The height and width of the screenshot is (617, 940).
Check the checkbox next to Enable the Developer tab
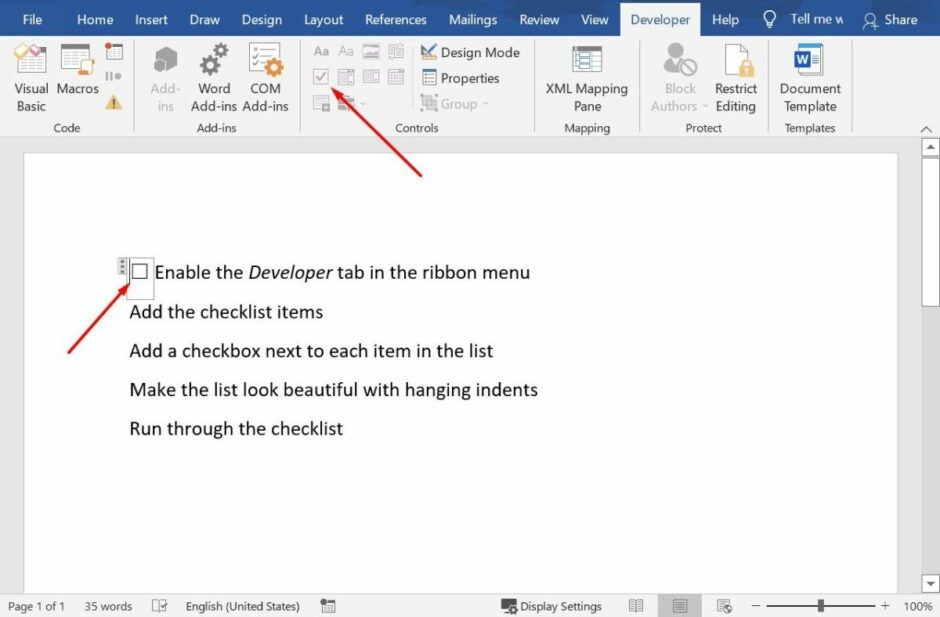point(139,271)
